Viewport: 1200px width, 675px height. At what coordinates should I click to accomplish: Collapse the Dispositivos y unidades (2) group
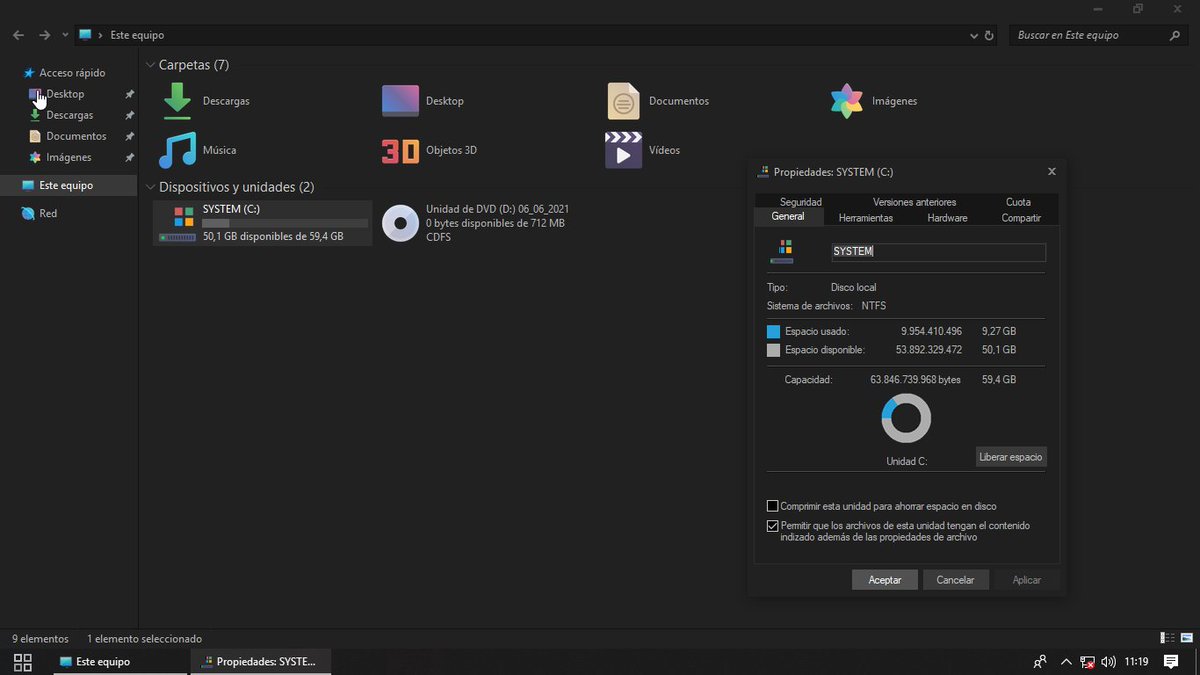click(x=150, y=187)
